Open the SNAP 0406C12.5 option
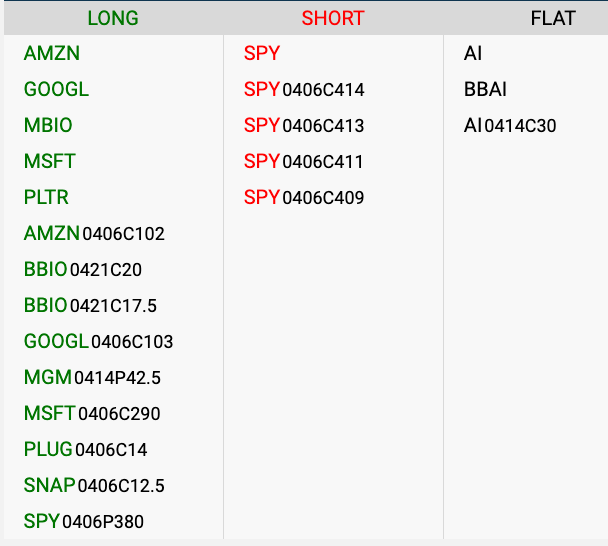This screenshot has width=608, height=546. (x=94, y=486)
